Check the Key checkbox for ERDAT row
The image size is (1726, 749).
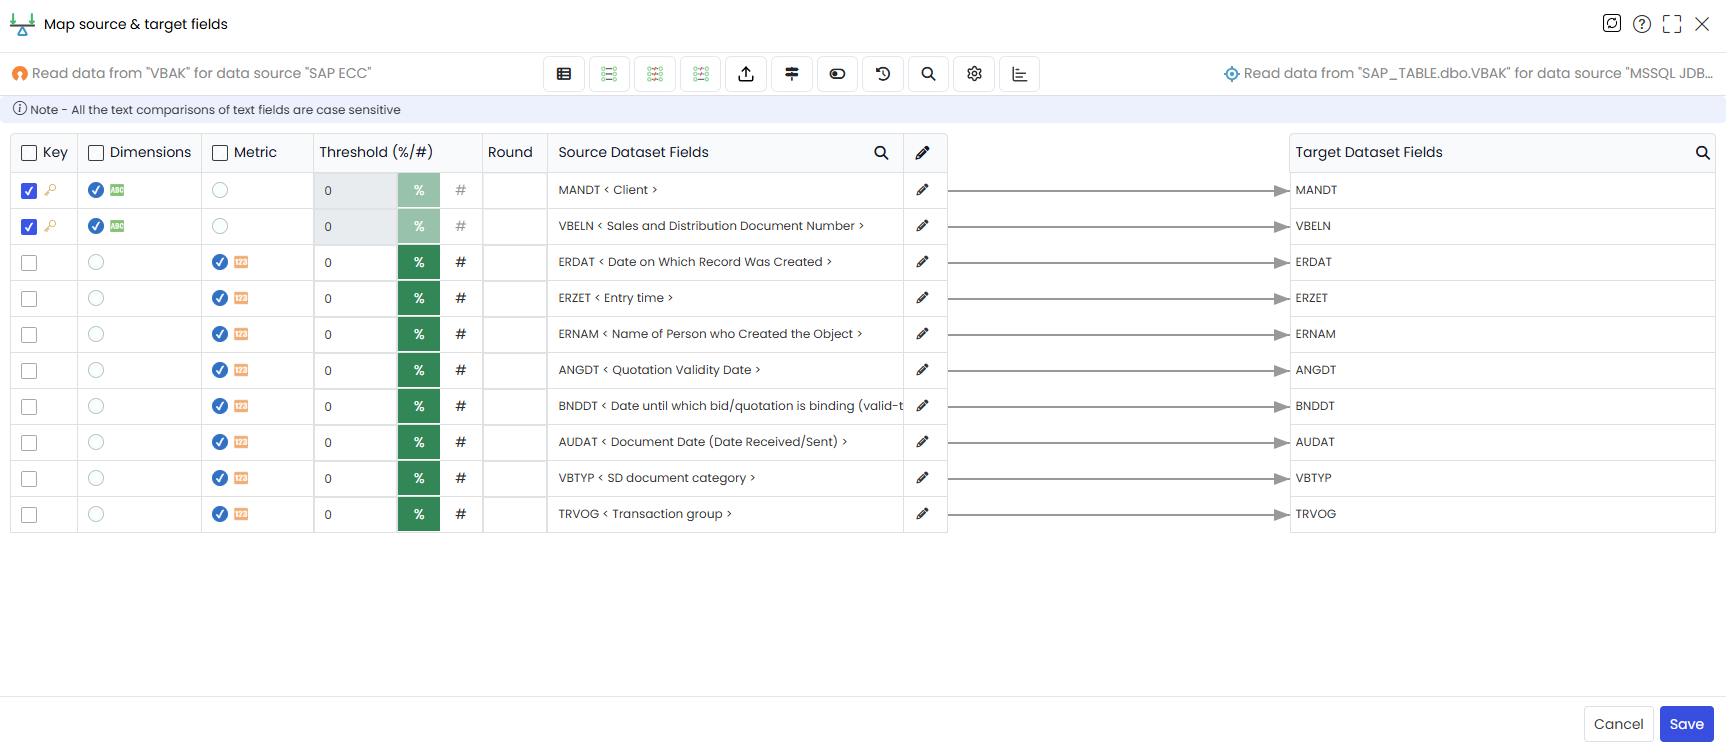point(29,263)
